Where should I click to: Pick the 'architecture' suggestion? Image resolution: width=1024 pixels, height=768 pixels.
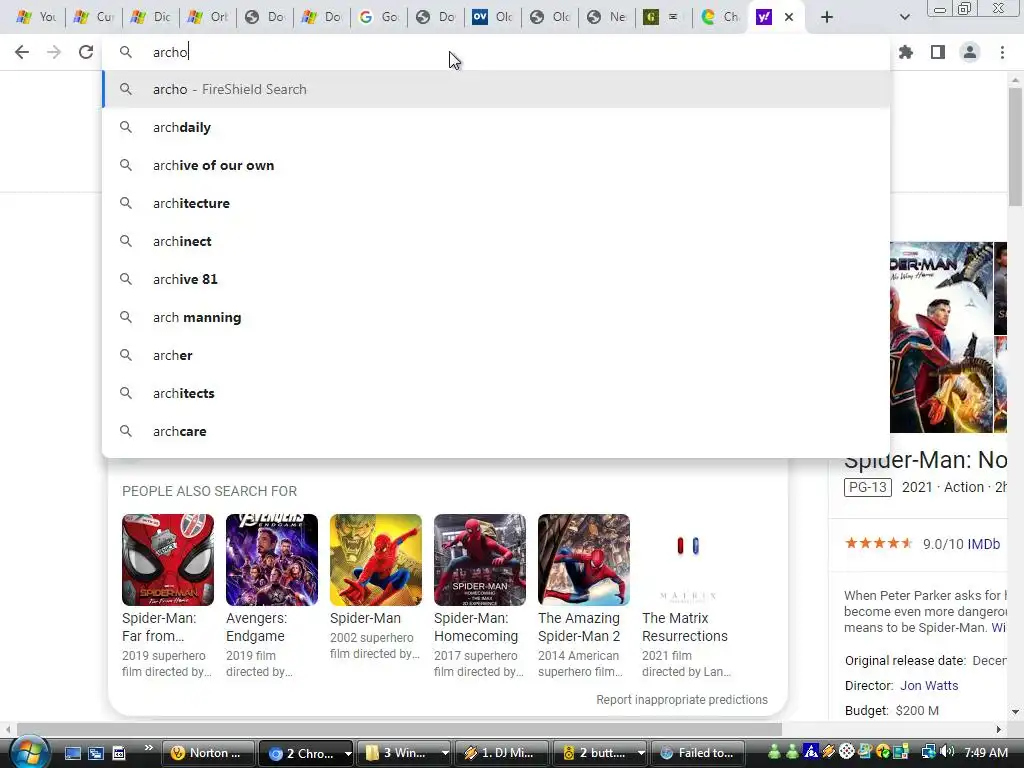496,203
